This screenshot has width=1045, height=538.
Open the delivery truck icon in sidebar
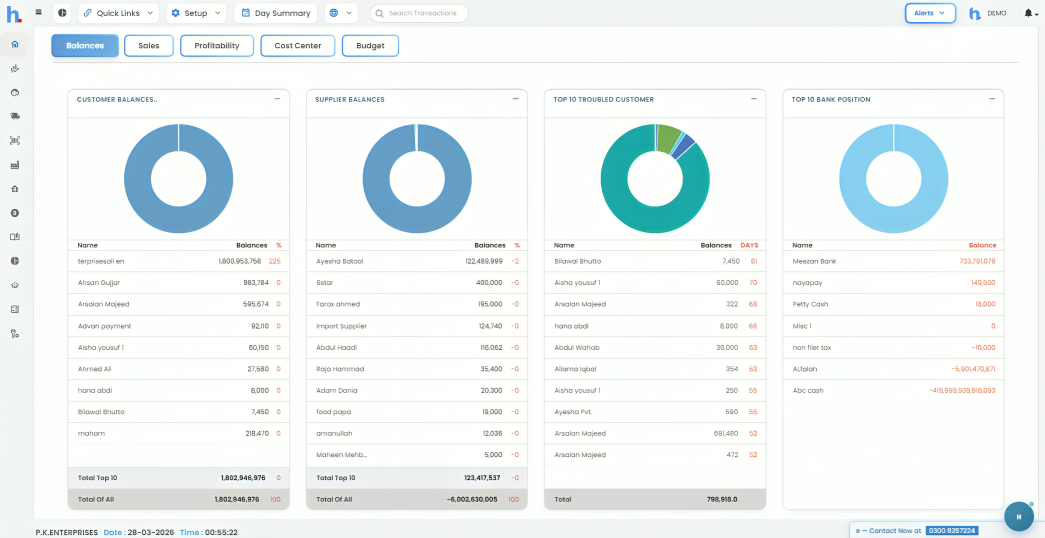[x=15, y=116]
